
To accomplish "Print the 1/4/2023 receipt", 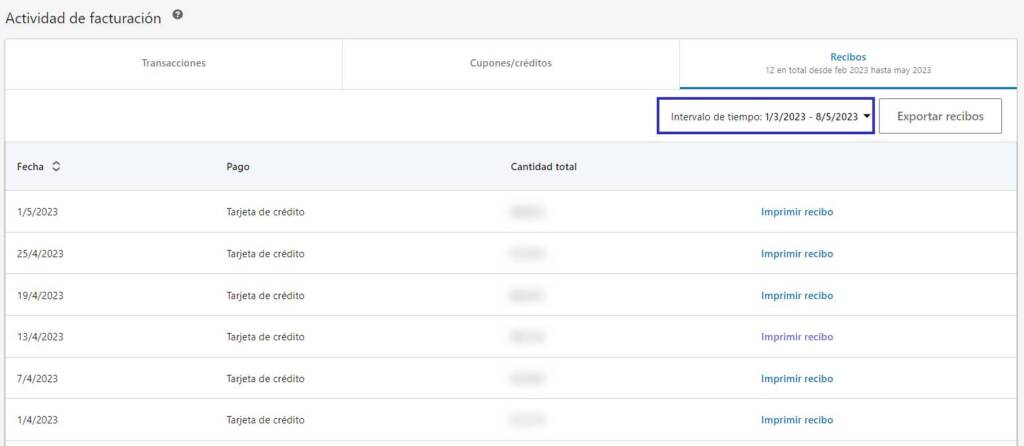I will coord(796,420).
